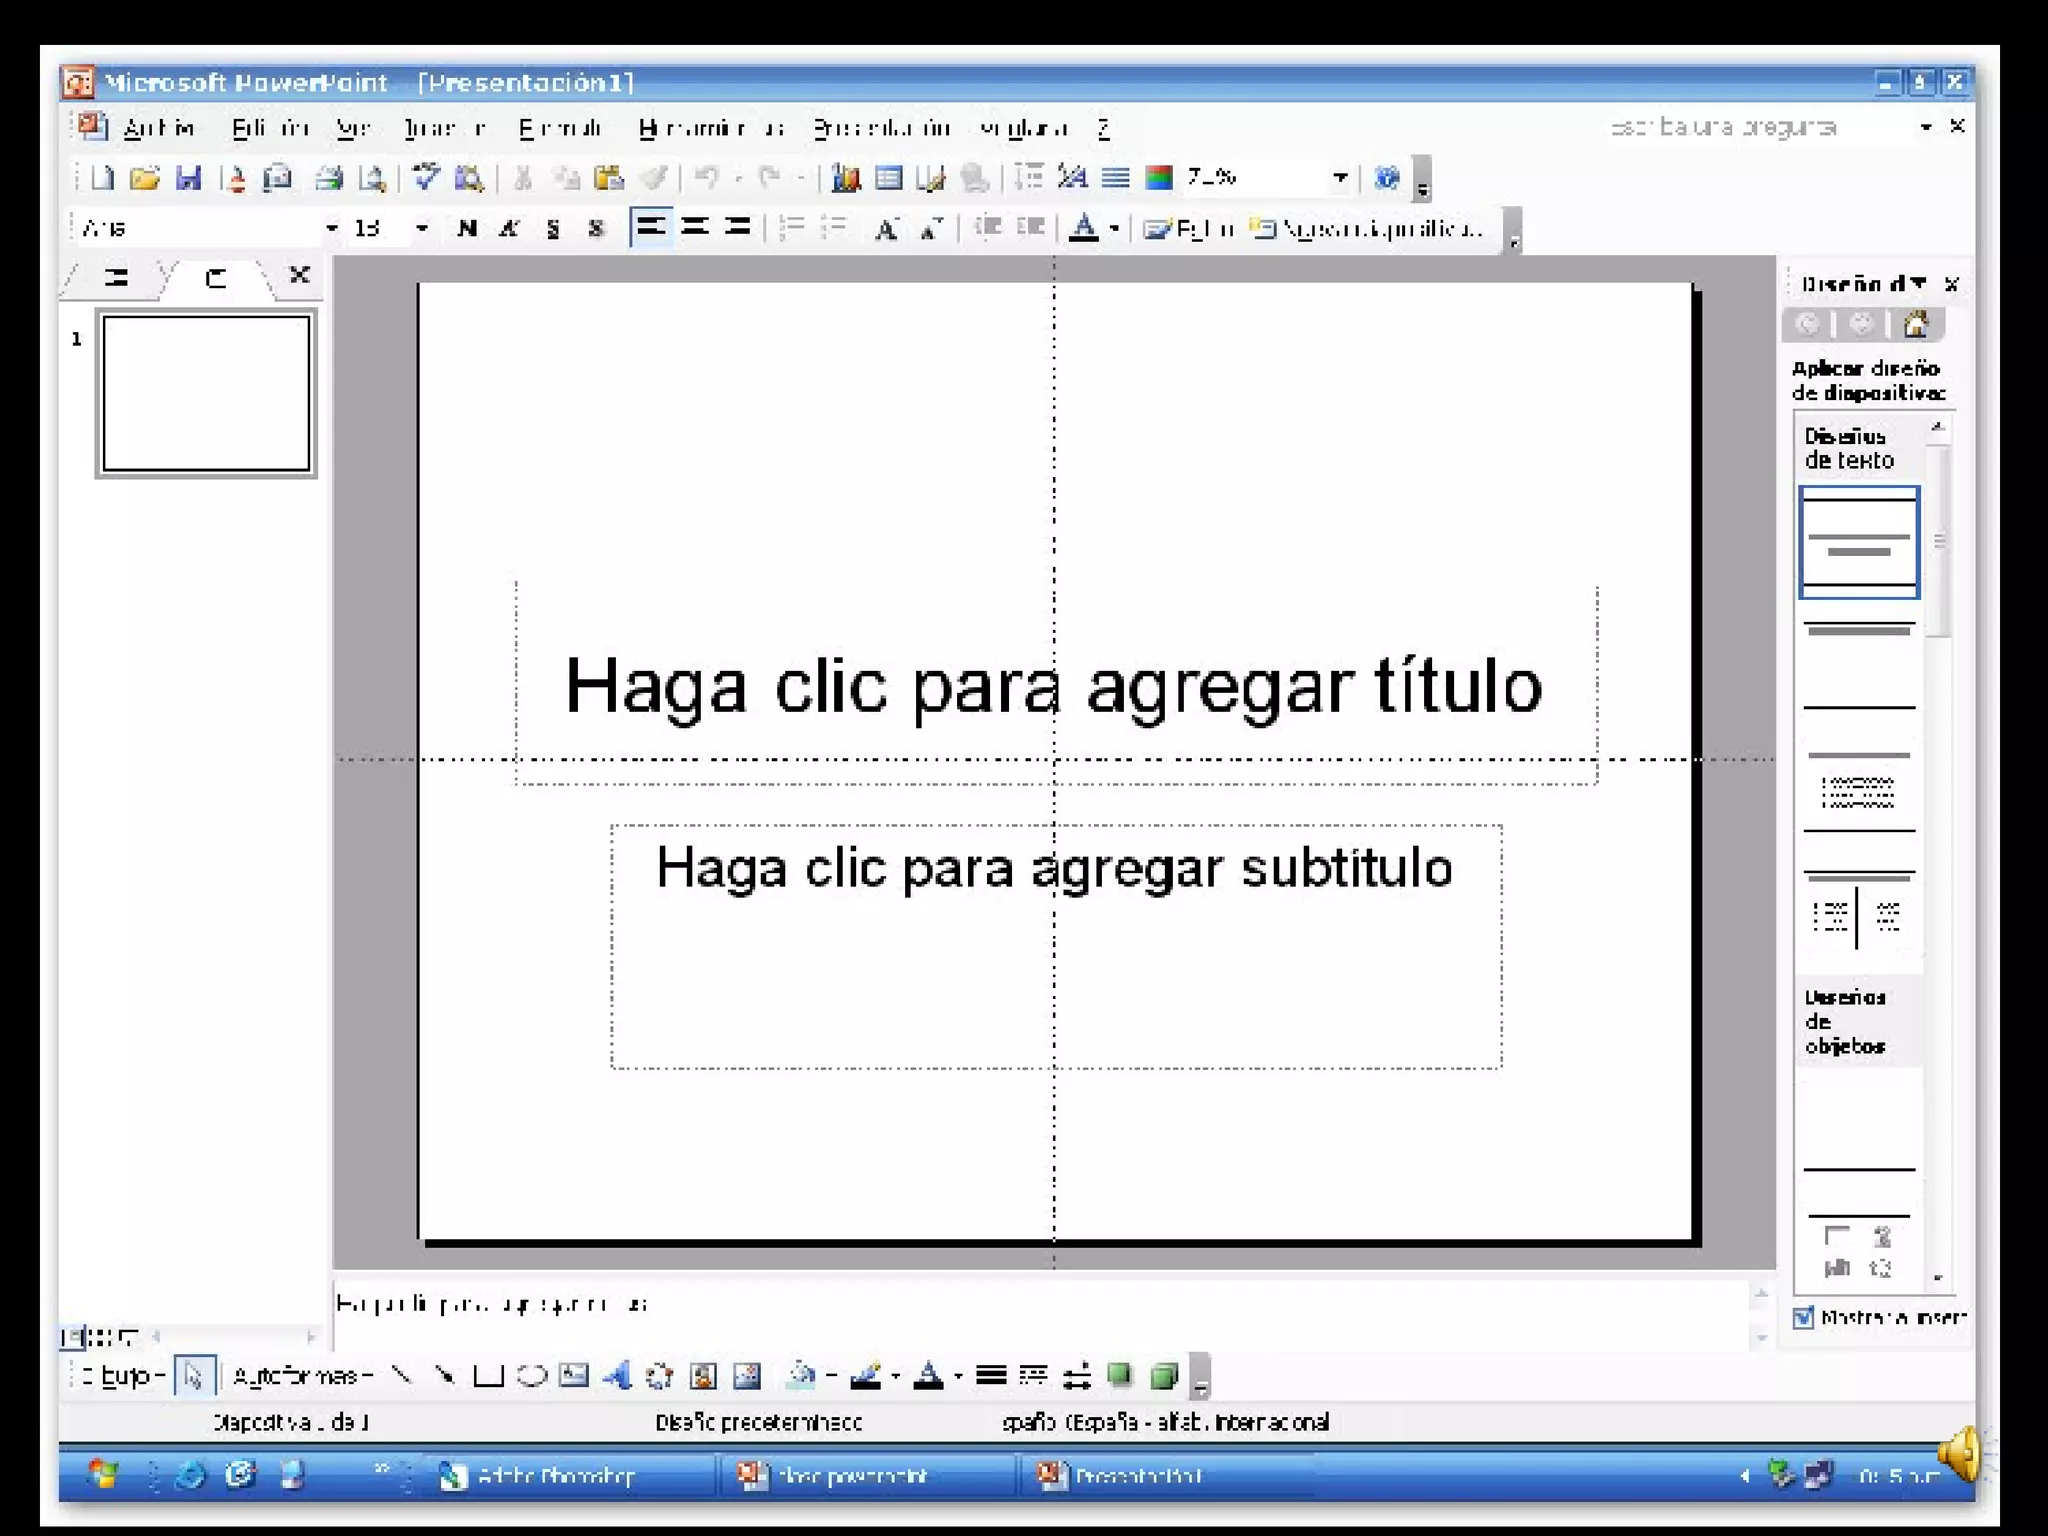Toggle Italic (K) formatting
The width and height of the screenshot is (2048, 1536).
pyautogui.click(x=509, y=229)
